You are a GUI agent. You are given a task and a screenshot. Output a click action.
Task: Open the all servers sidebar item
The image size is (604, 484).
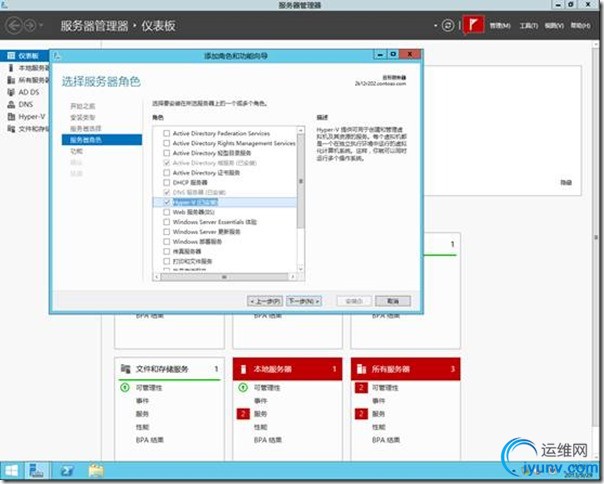29,80
